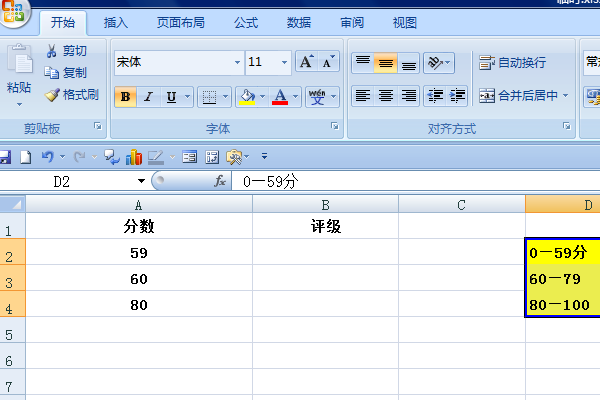Open font size dropdown 11

[x=284, y=62]
